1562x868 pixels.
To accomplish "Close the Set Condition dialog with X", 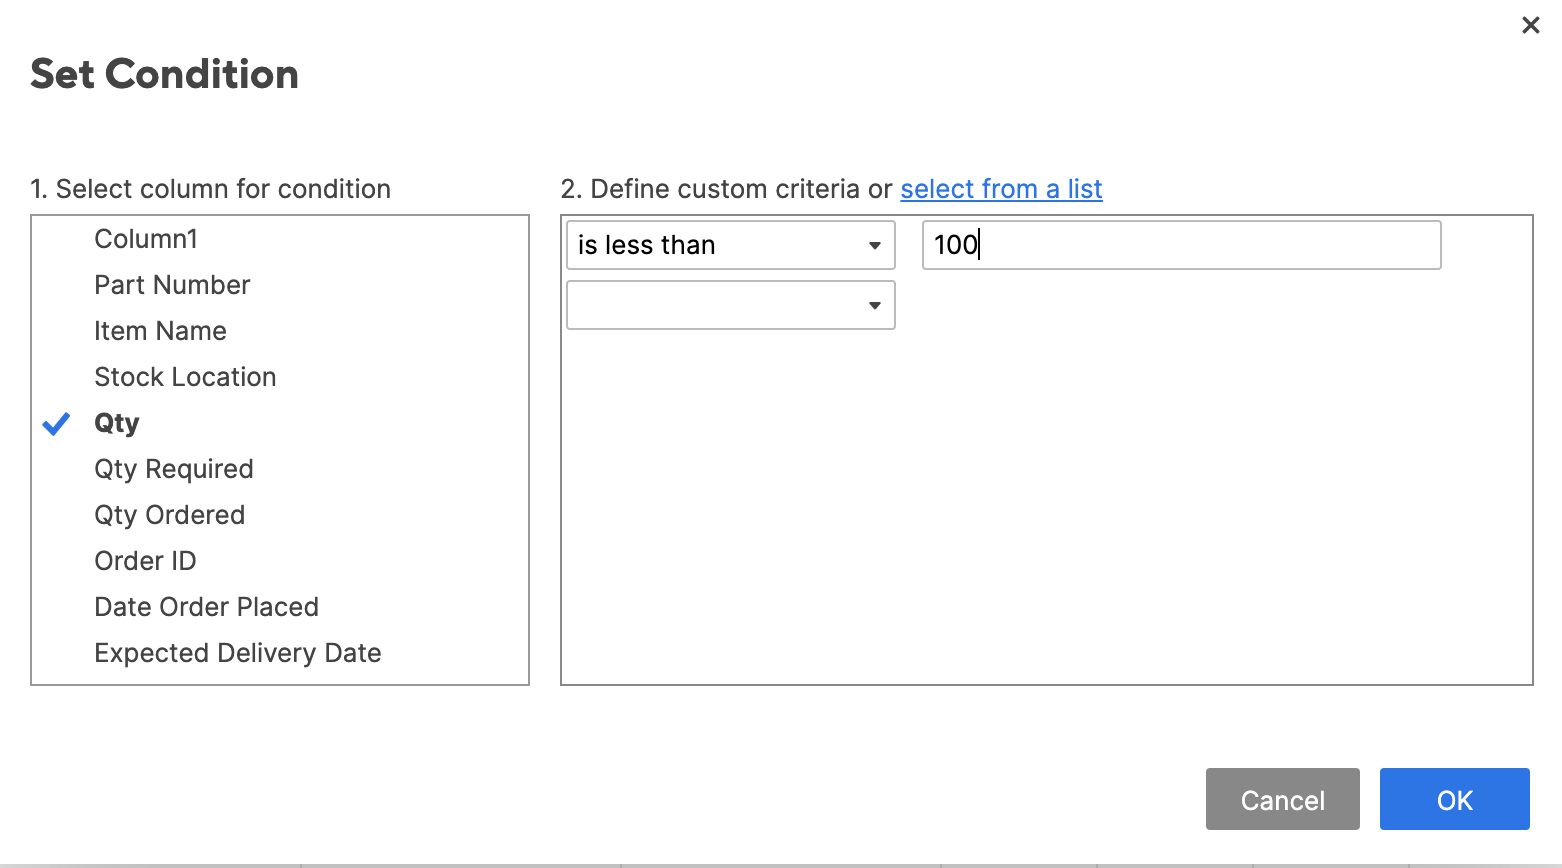I will point(1530,25).
